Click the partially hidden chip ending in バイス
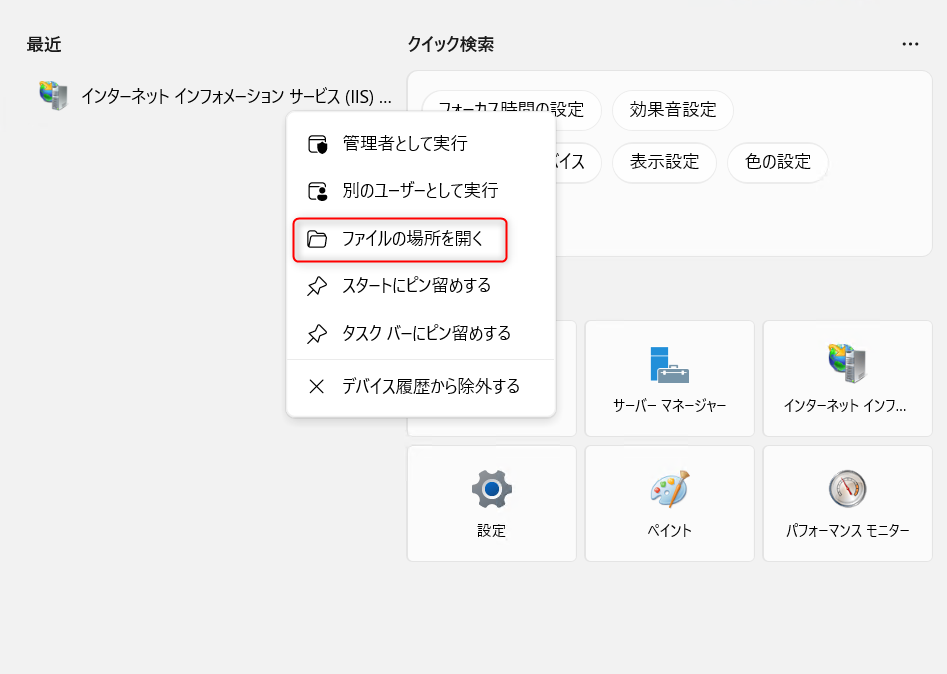The image size is (947, 674). (576, 162)
